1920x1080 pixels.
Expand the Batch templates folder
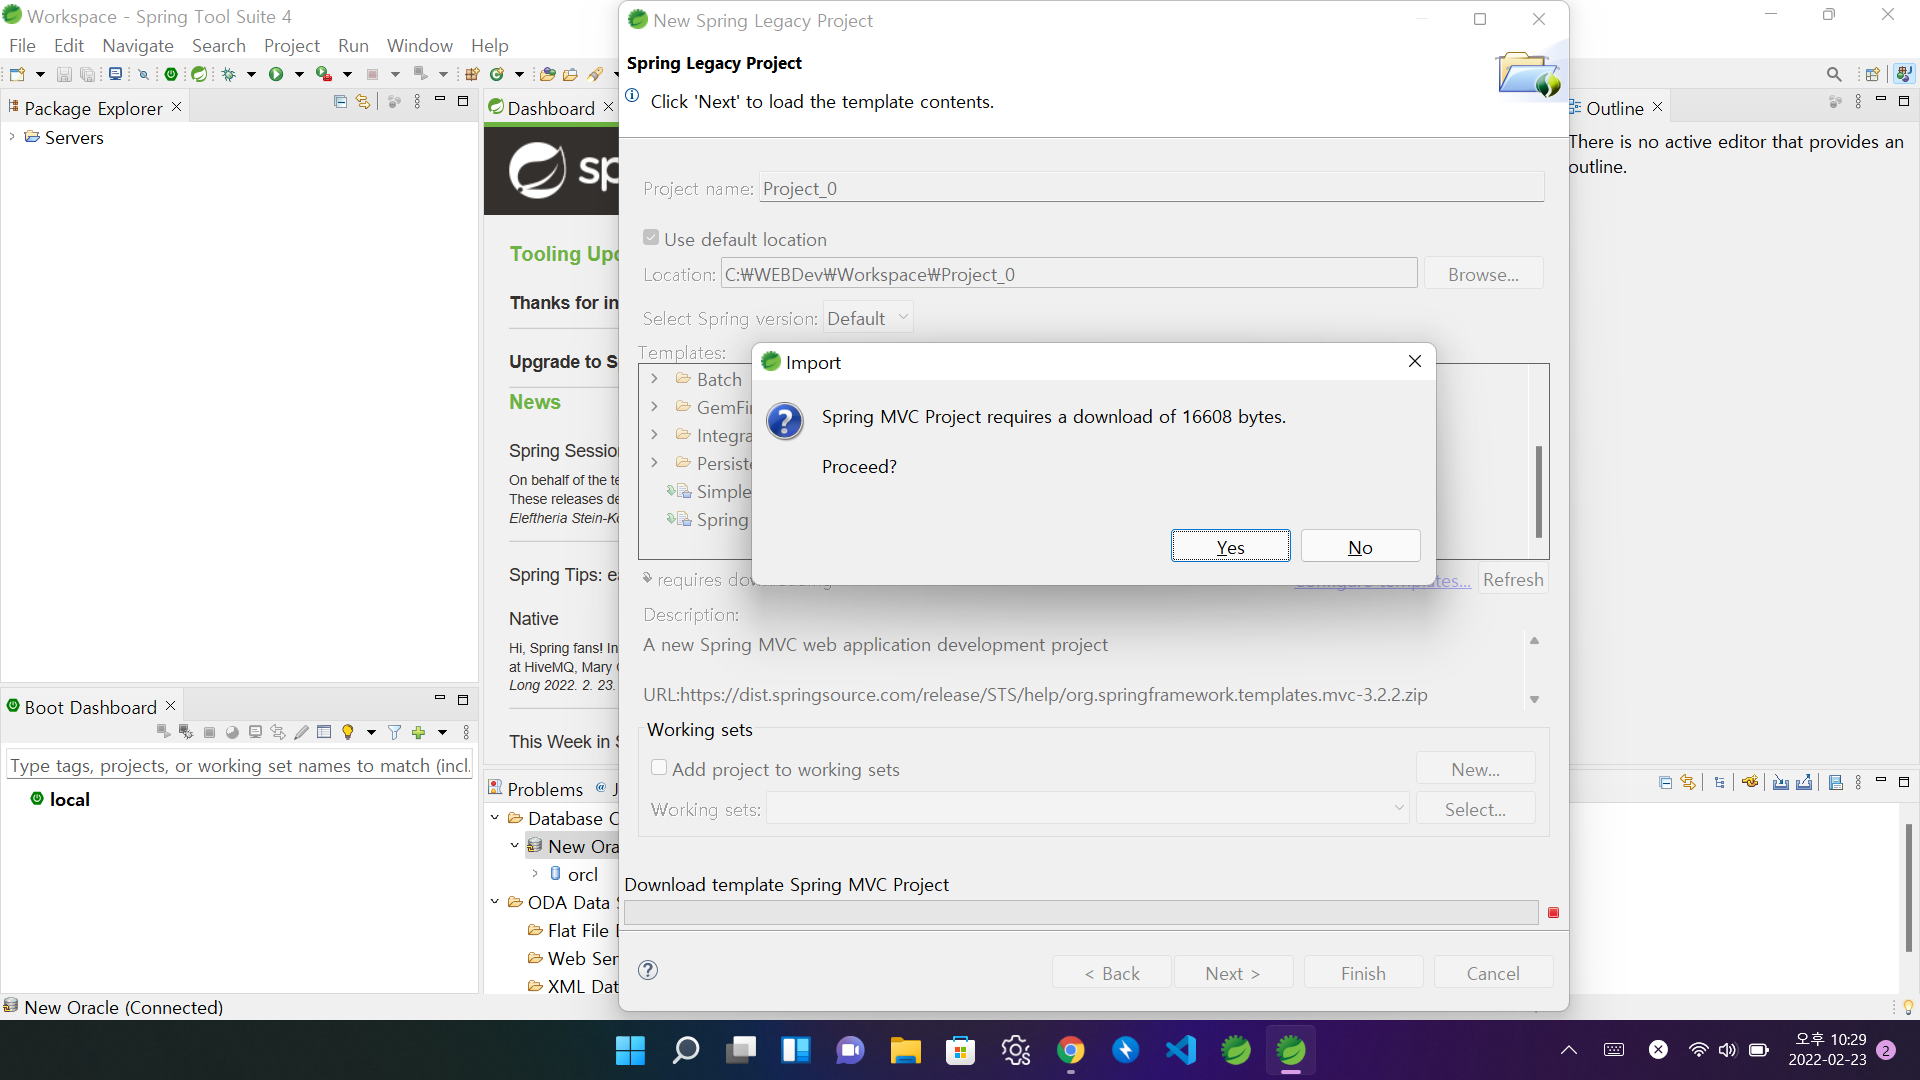point(654,379)
